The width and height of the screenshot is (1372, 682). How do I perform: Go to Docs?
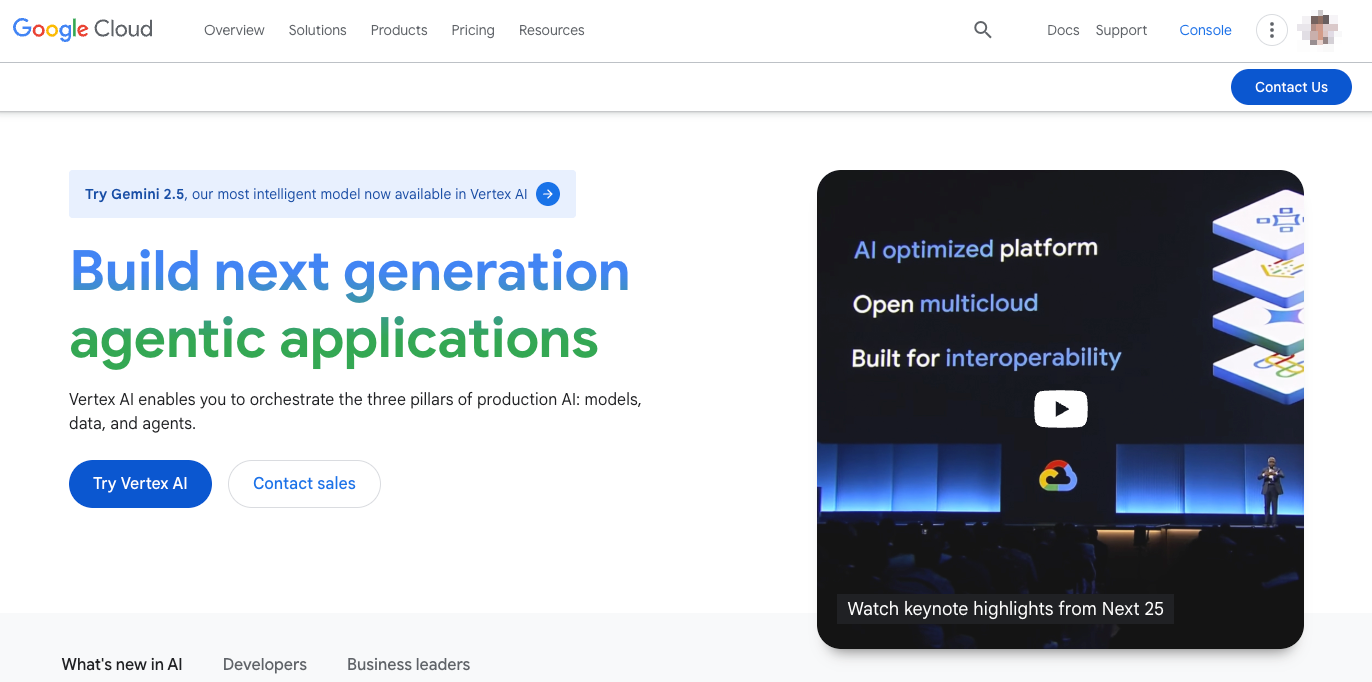(x=1063, y=30)
